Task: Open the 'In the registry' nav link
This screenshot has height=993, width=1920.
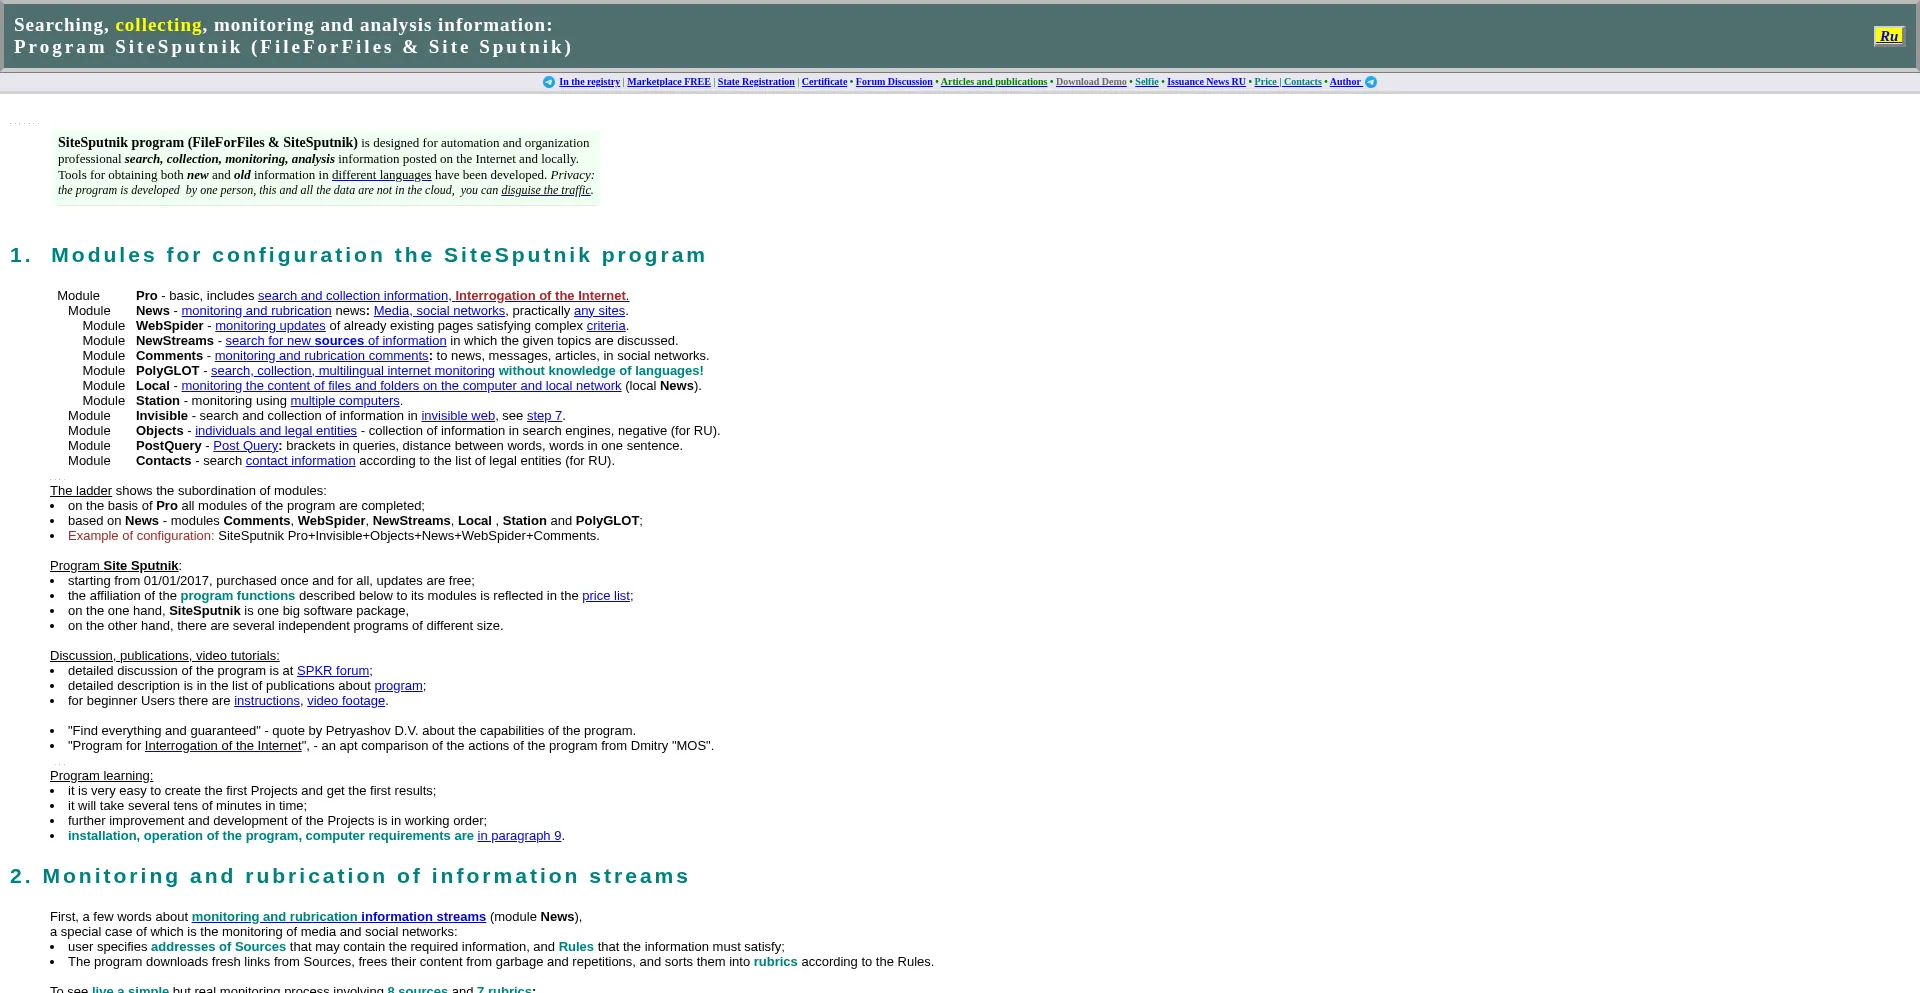Action: pos(589,82)
